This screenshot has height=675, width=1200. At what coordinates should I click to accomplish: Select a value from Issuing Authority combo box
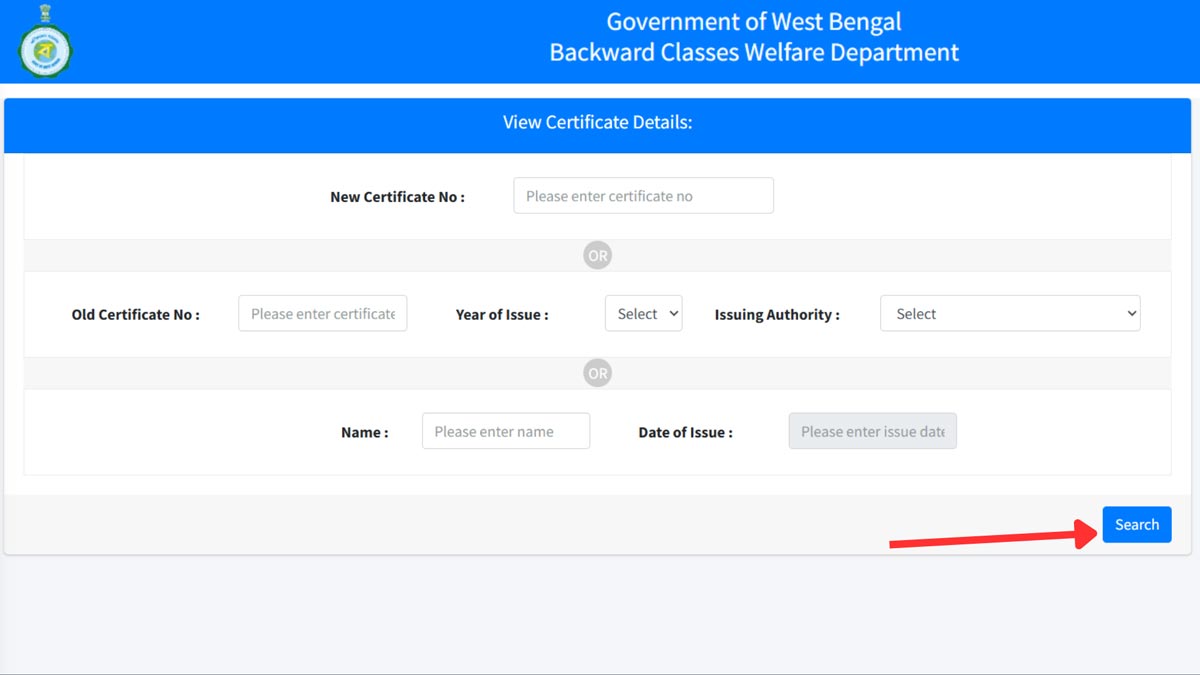coord(1009,313)
